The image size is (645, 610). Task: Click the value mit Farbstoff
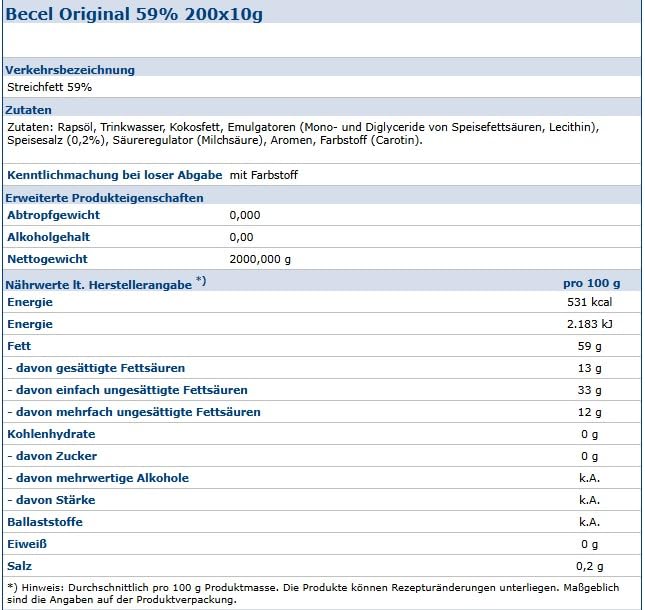(x=264, y=175)
